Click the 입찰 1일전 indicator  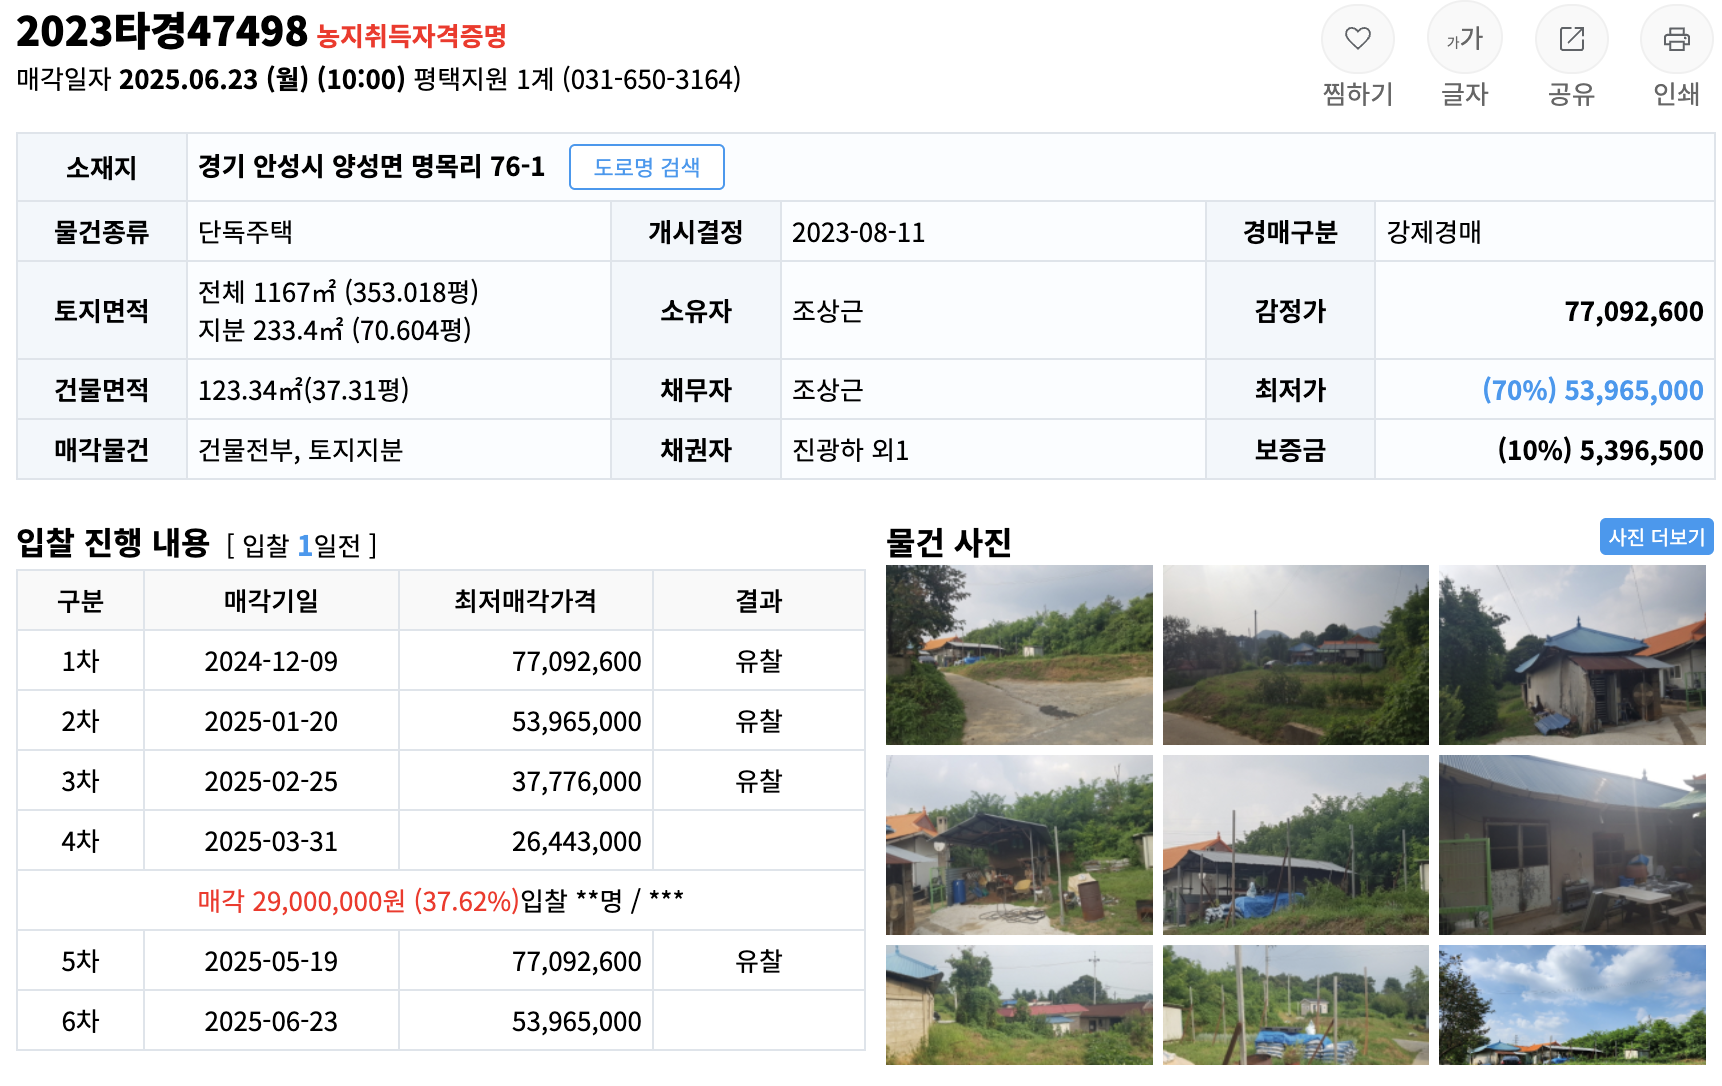(x=301, y=545)
